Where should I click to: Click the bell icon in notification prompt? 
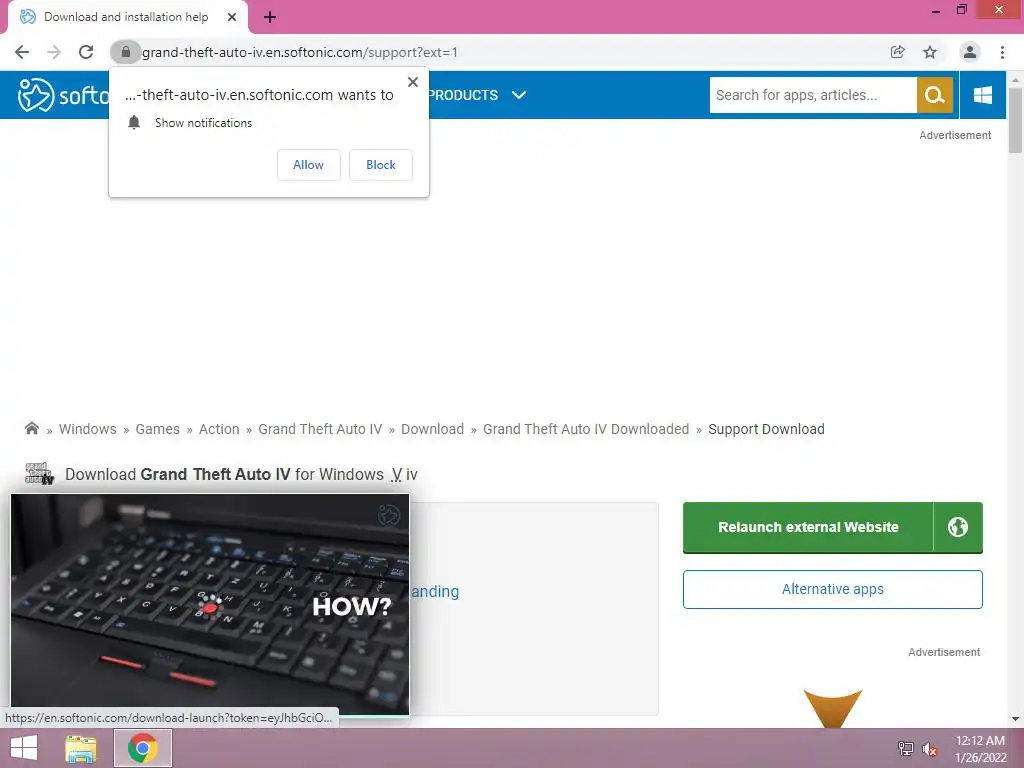[134, 123]
